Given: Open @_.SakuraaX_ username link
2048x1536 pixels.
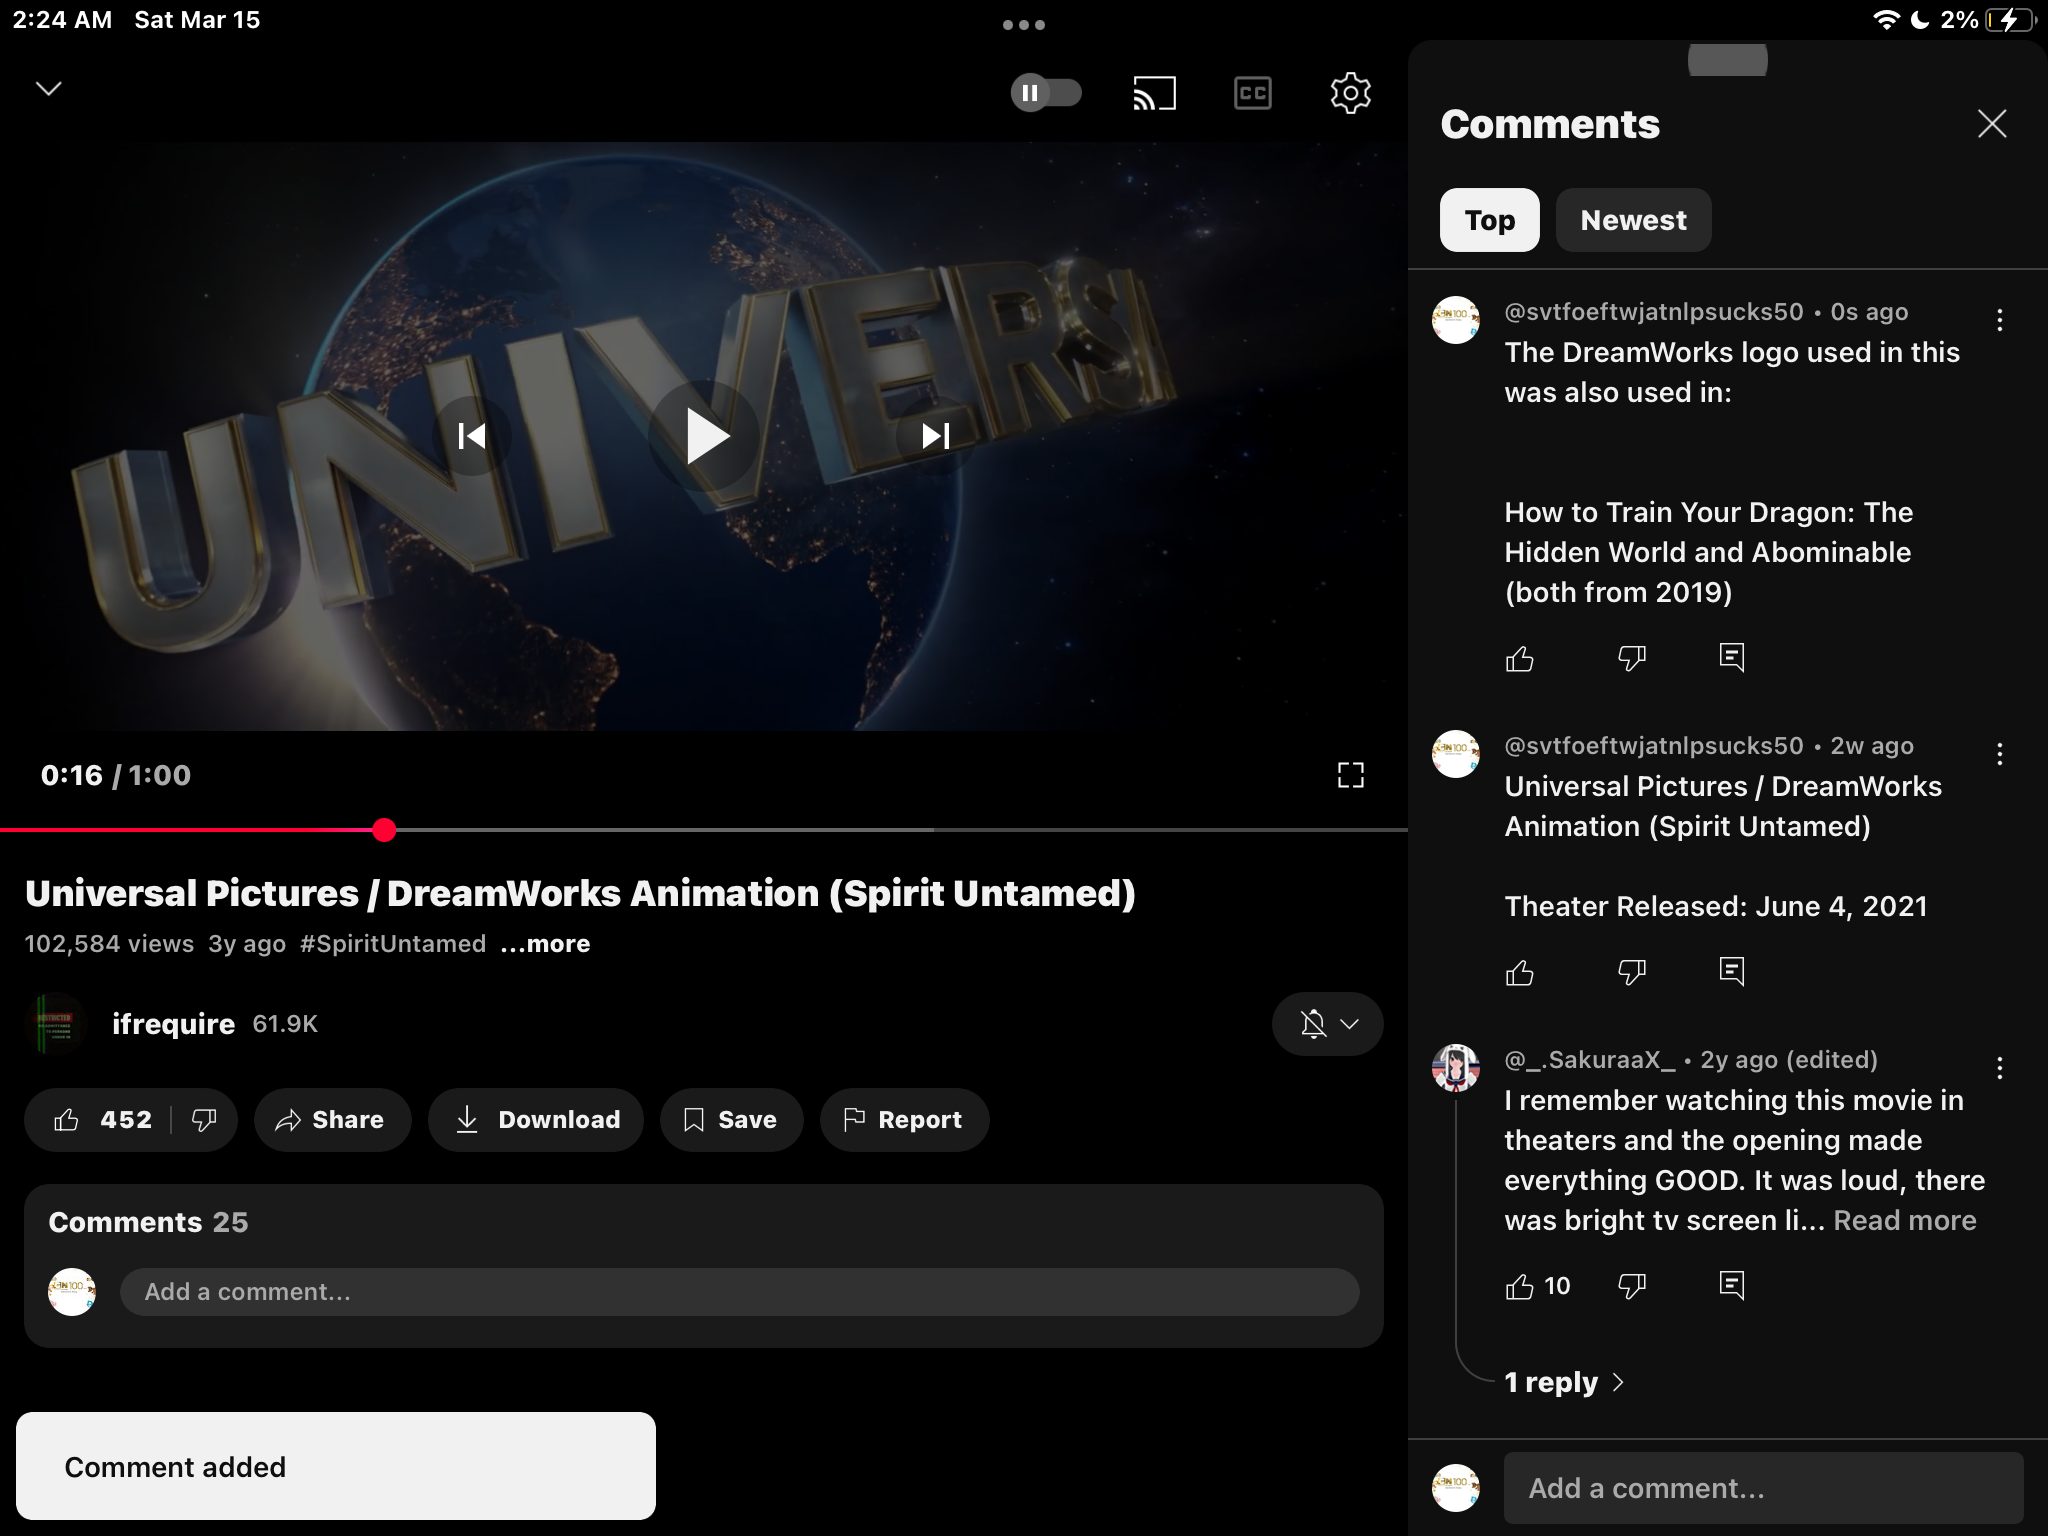Looking at the screenshot, I should click(1589, 1060).
